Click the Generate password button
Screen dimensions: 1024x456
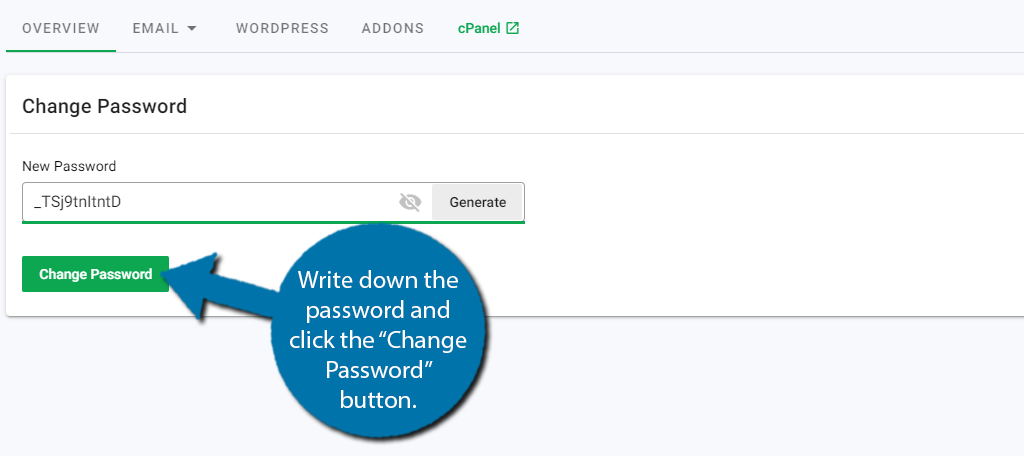477,203
